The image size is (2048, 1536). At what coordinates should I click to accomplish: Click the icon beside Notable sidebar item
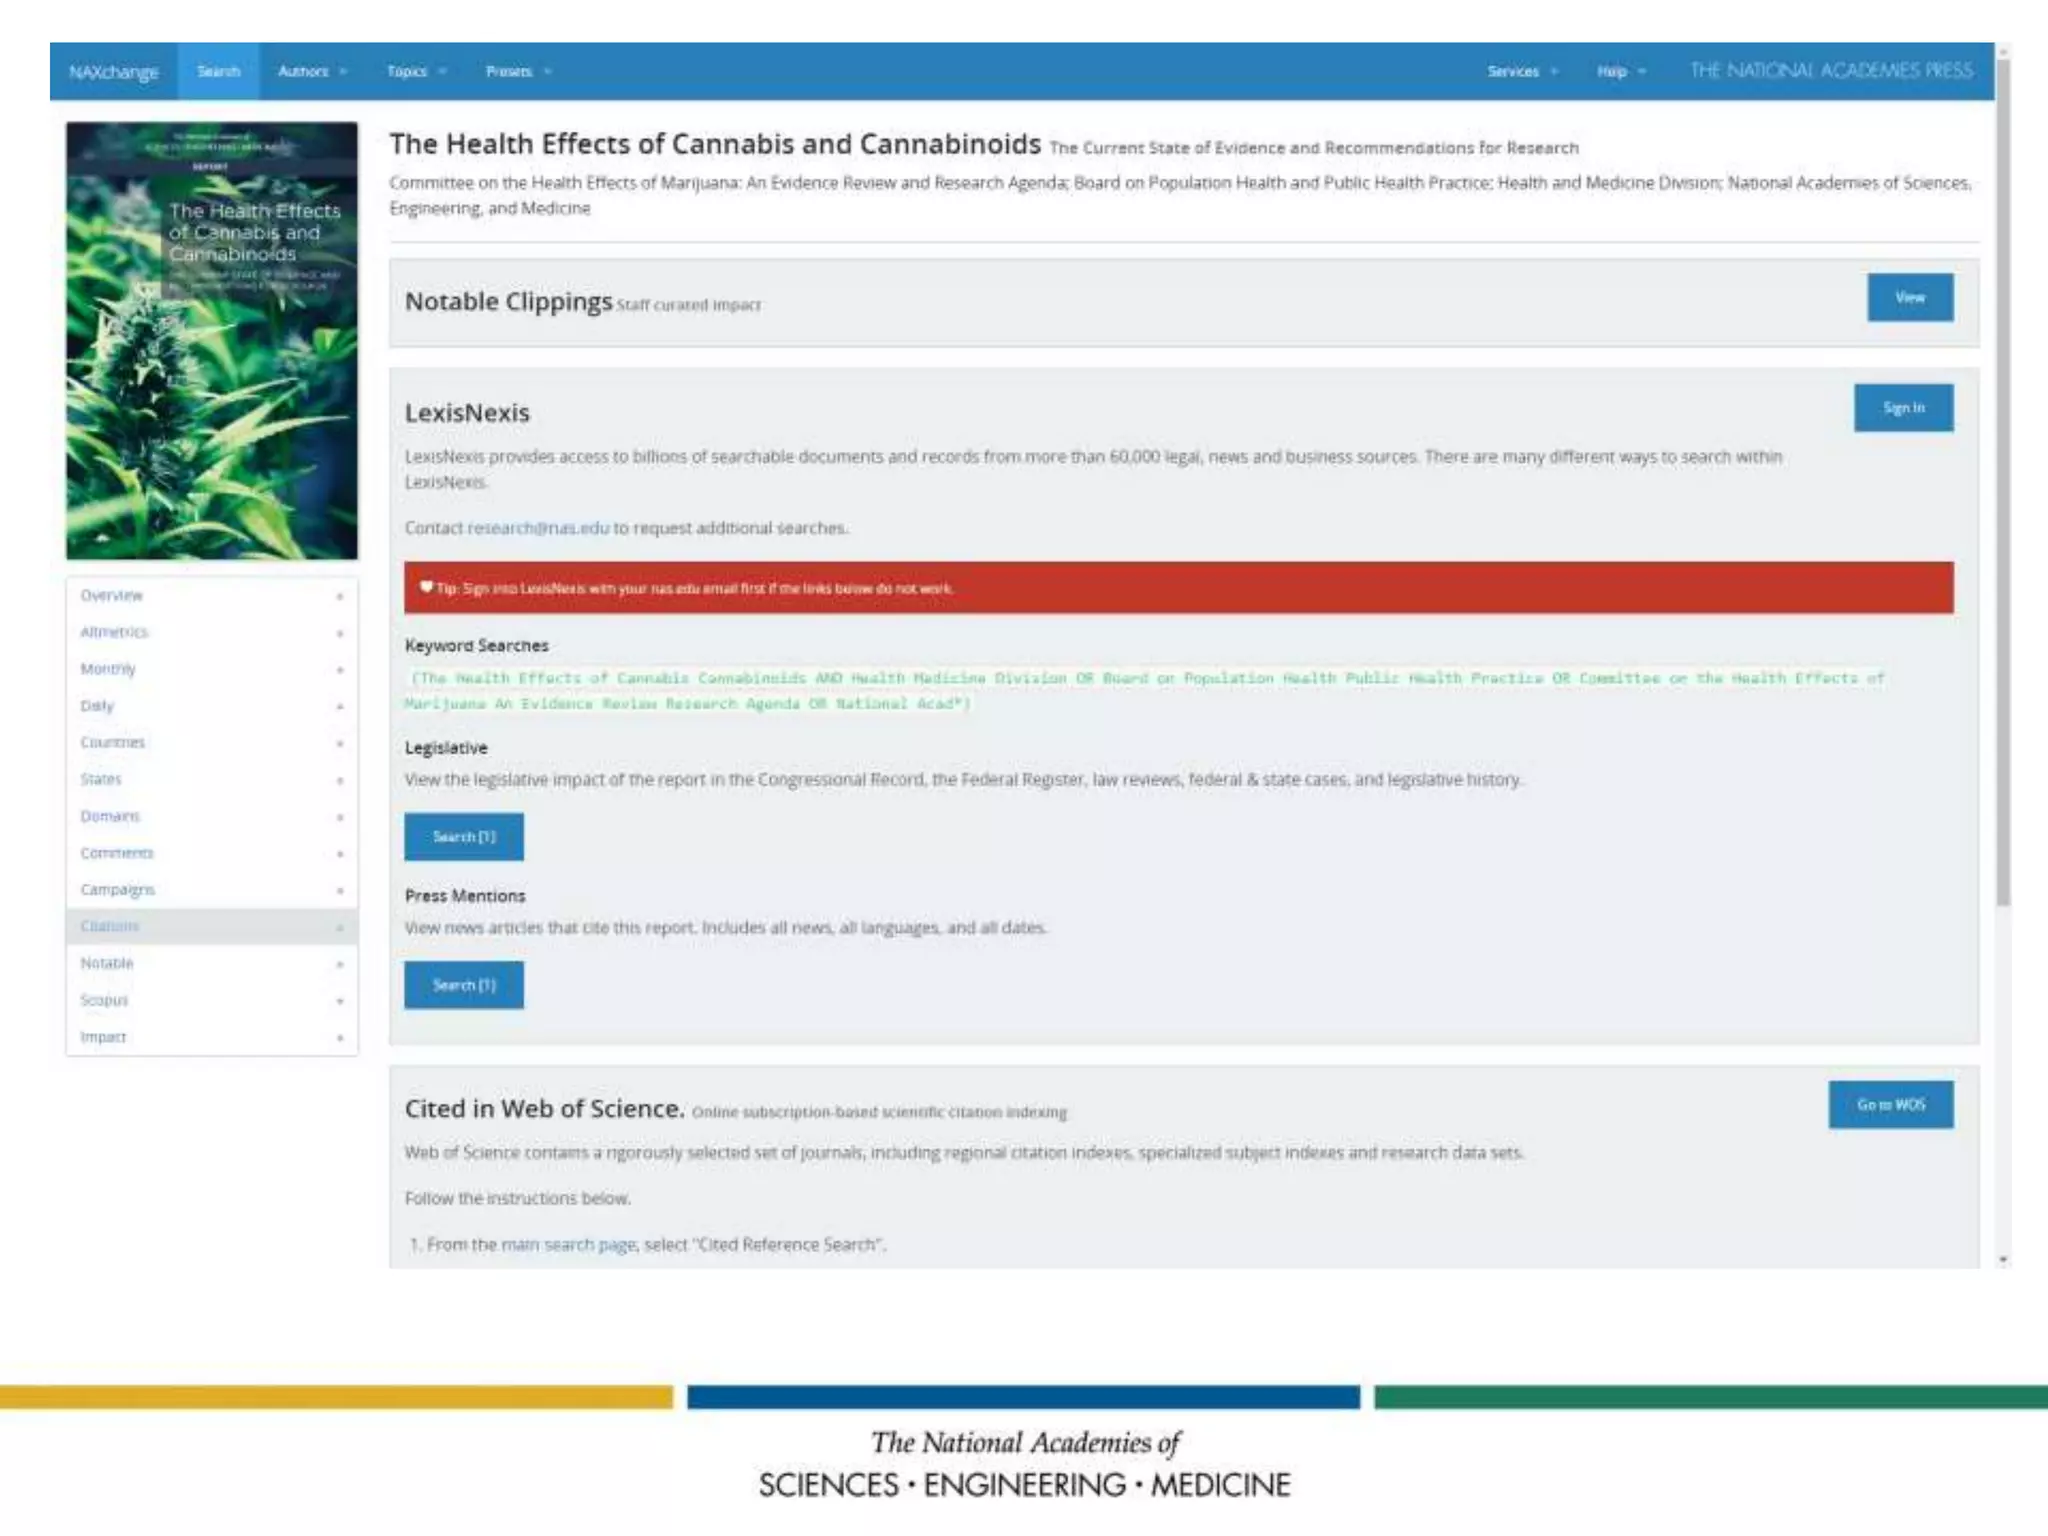coord(340,964)
